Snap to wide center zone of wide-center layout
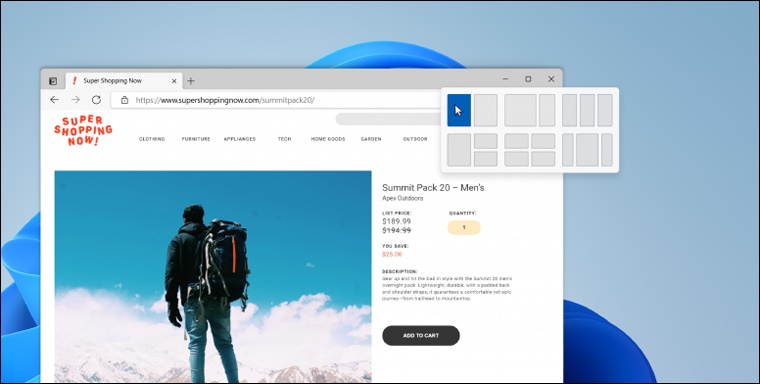760x384 pixels. click(587, 150)
